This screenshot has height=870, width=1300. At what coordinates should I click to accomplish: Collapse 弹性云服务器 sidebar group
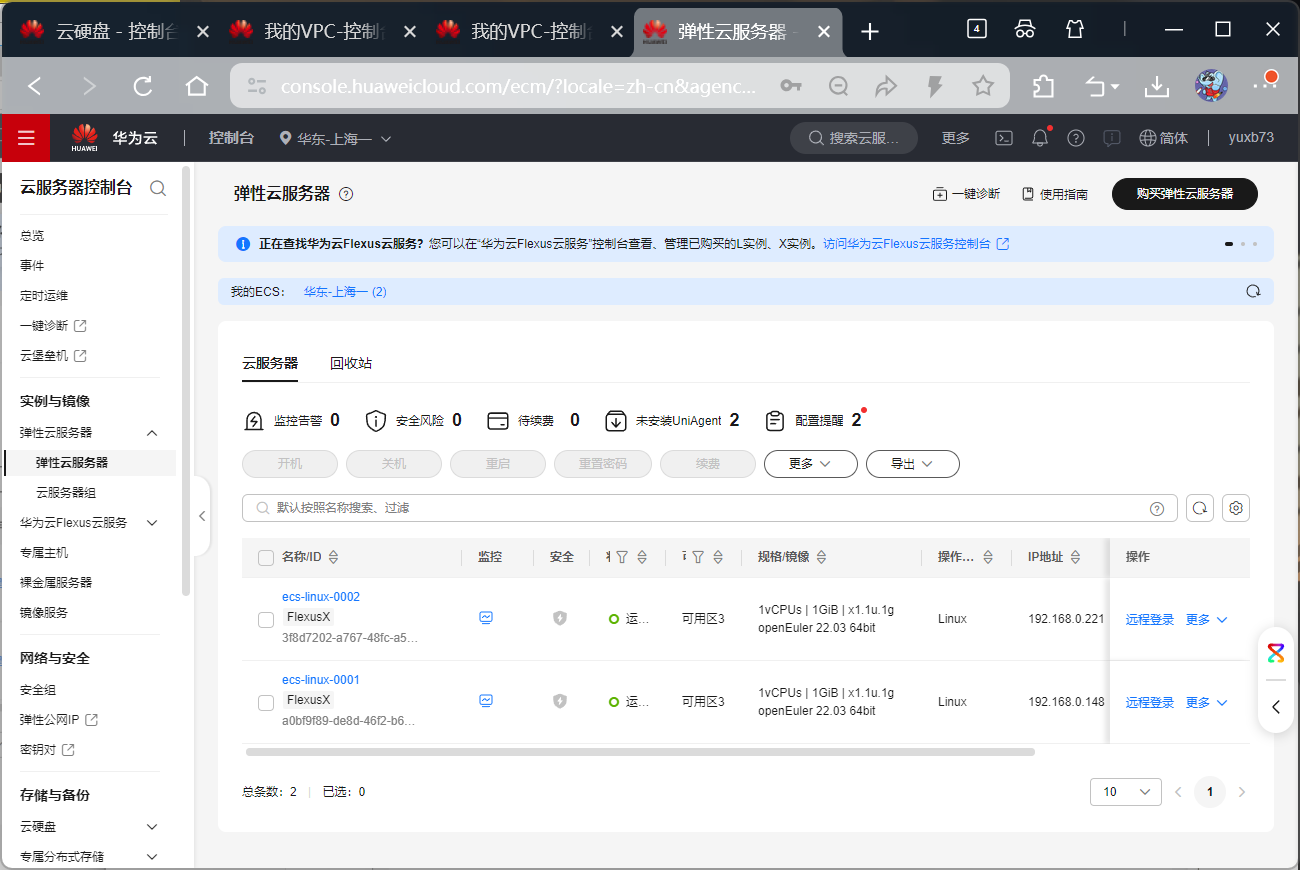coord(152,433)
